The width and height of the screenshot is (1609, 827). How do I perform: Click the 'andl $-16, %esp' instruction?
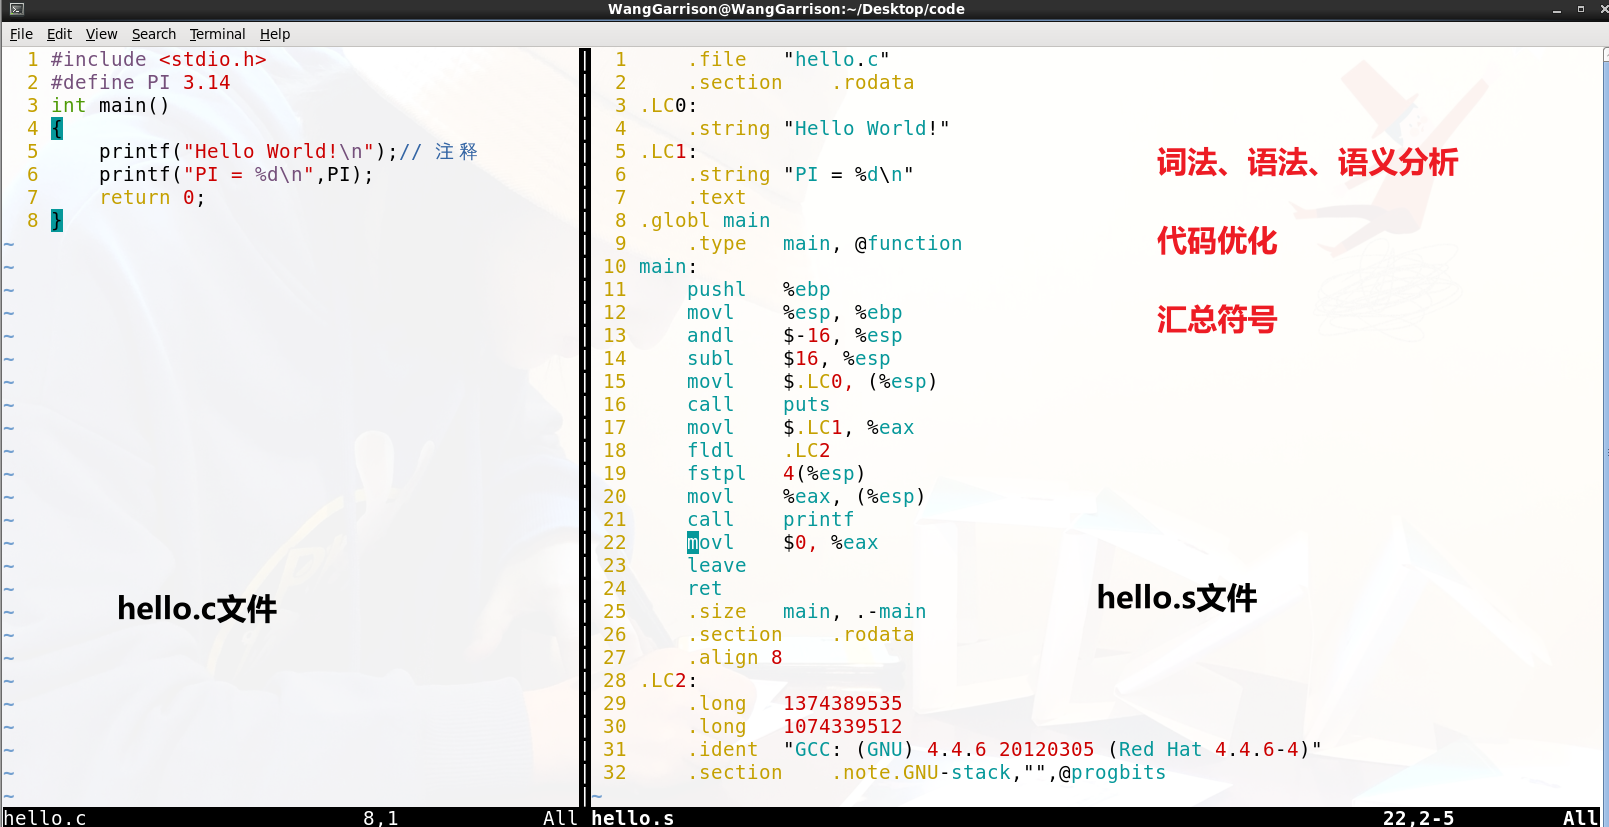click(794, 335)
